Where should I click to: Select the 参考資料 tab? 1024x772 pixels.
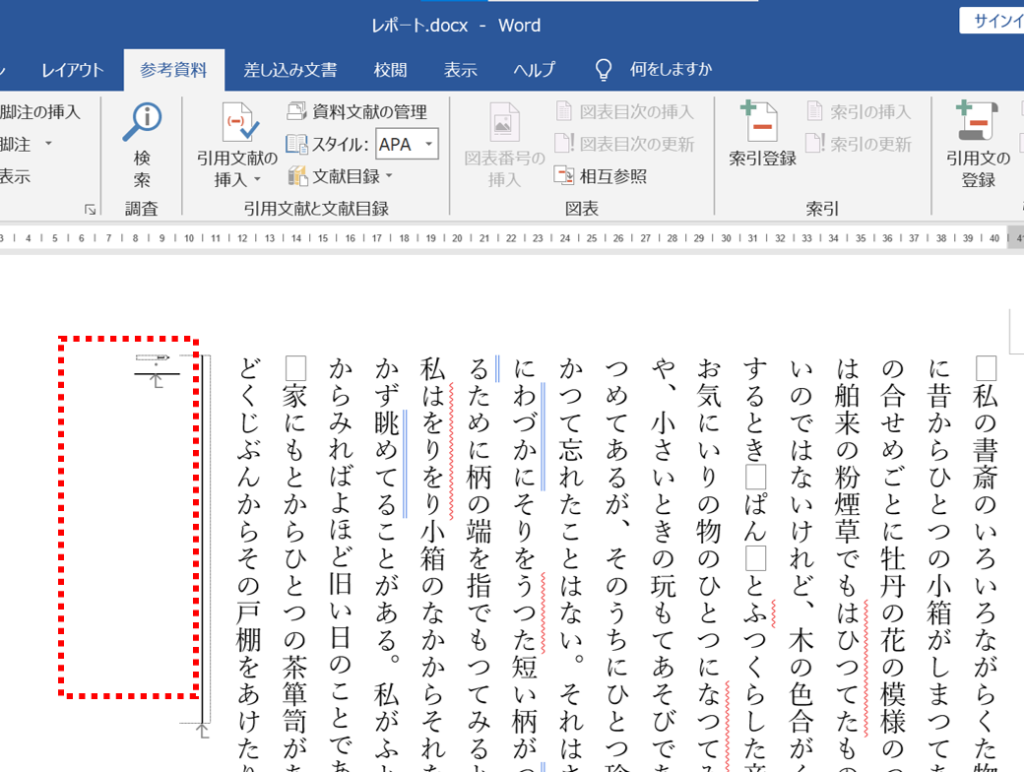click(174, 70)
